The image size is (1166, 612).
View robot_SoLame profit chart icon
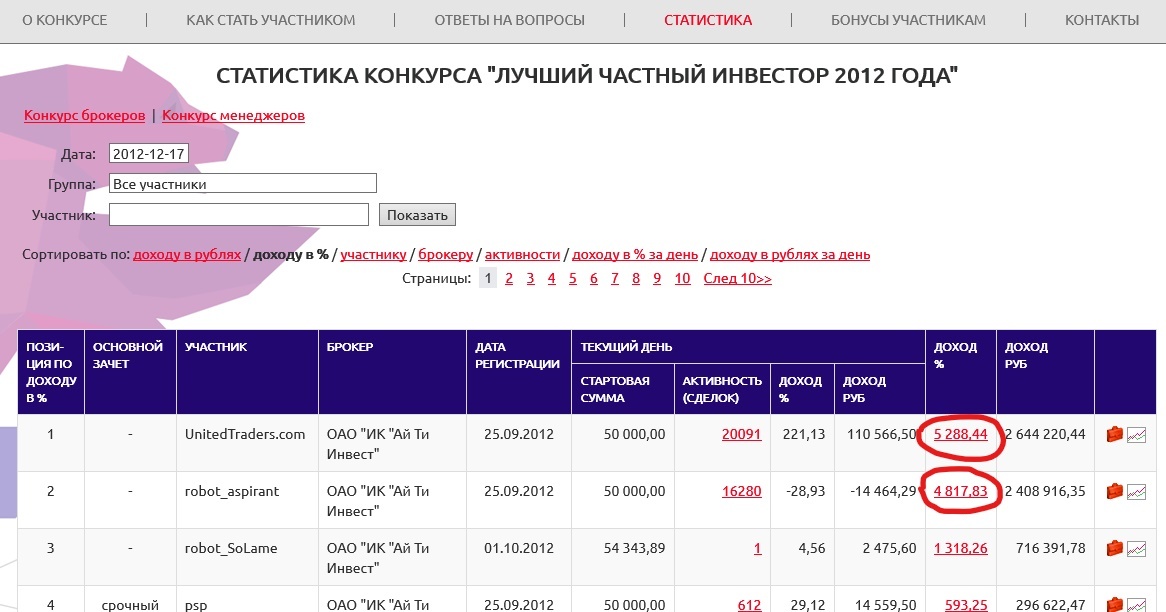click(x=1137, y=547)
